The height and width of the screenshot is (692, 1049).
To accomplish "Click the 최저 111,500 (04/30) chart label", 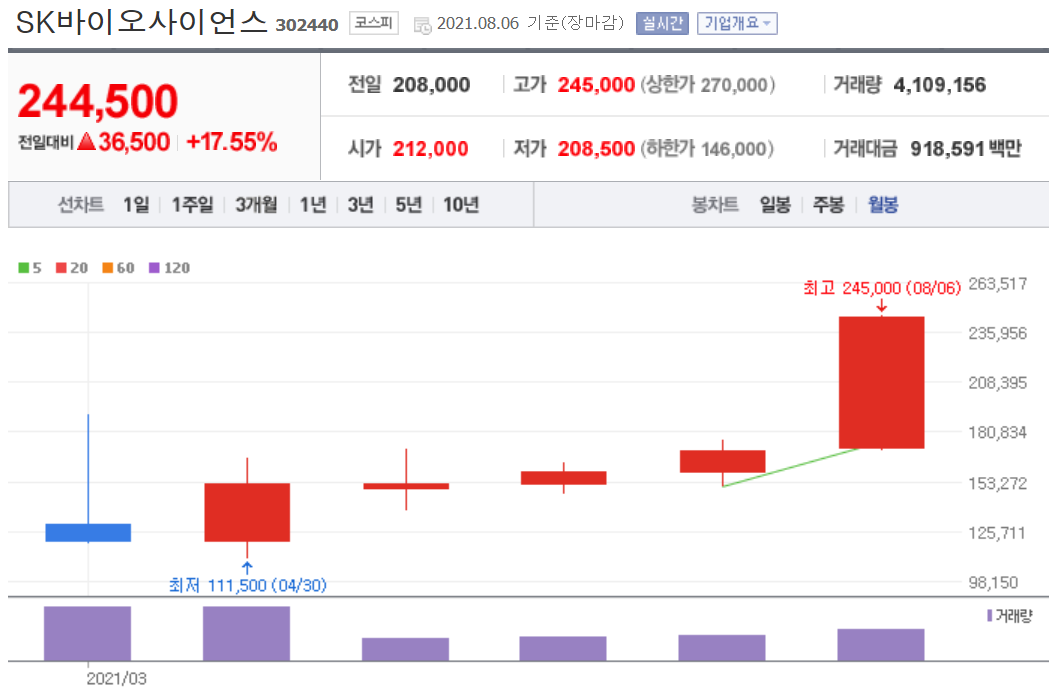I will pos(248,586).
